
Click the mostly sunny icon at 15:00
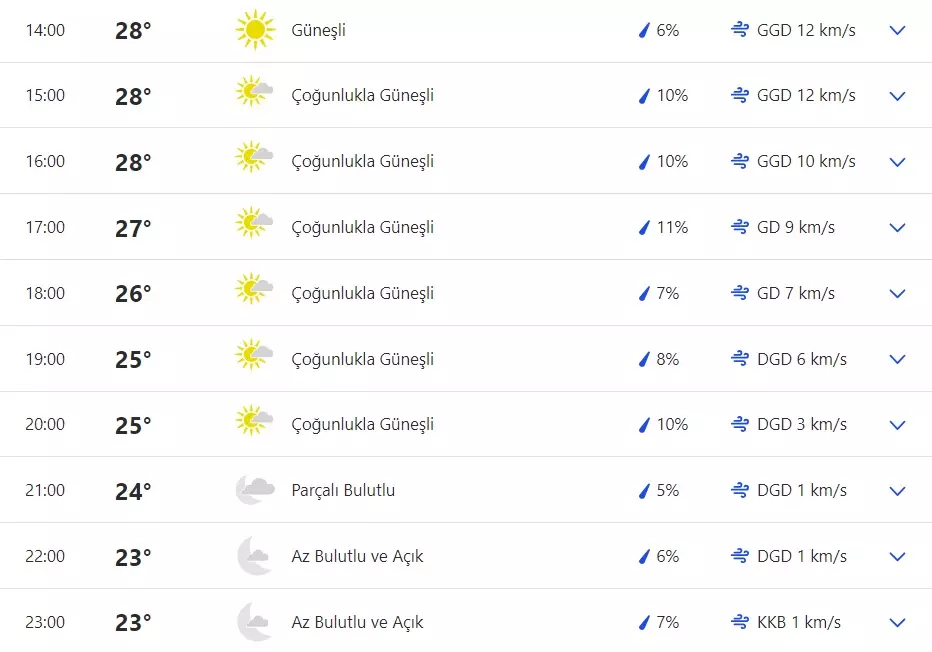click(254, 95)
